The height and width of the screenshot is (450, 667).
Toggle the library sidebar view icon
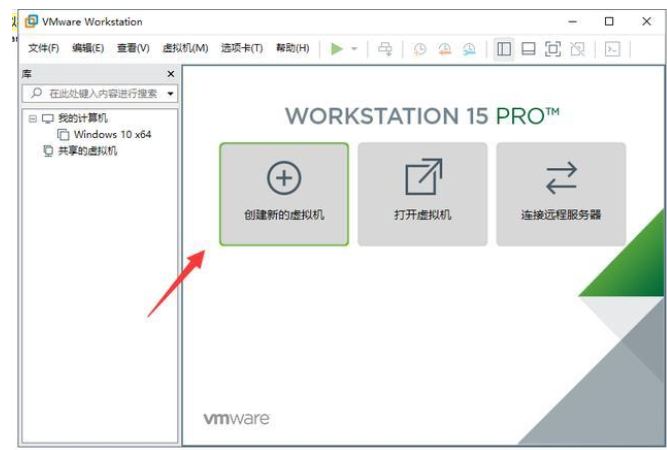coord(504,49)
